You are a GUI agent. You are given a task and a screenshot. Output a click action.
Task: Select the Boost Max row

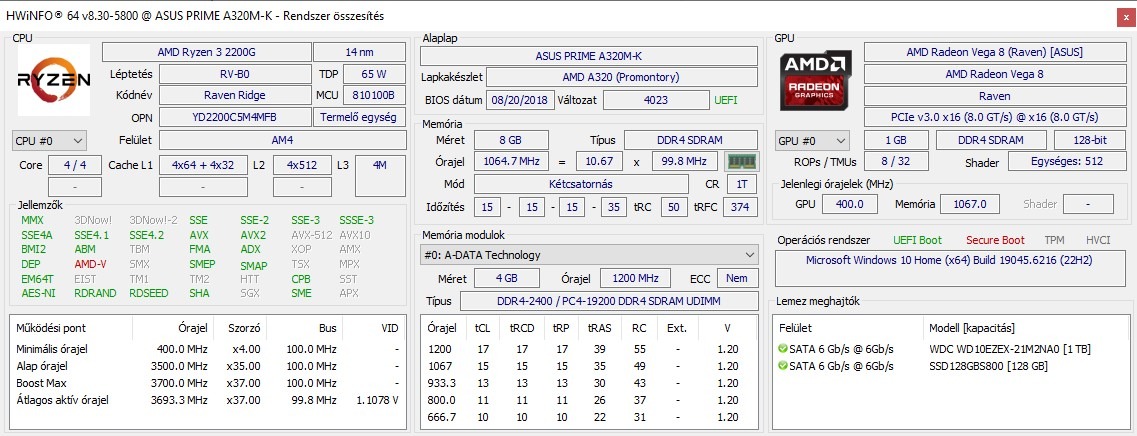(x=207, y=382)
